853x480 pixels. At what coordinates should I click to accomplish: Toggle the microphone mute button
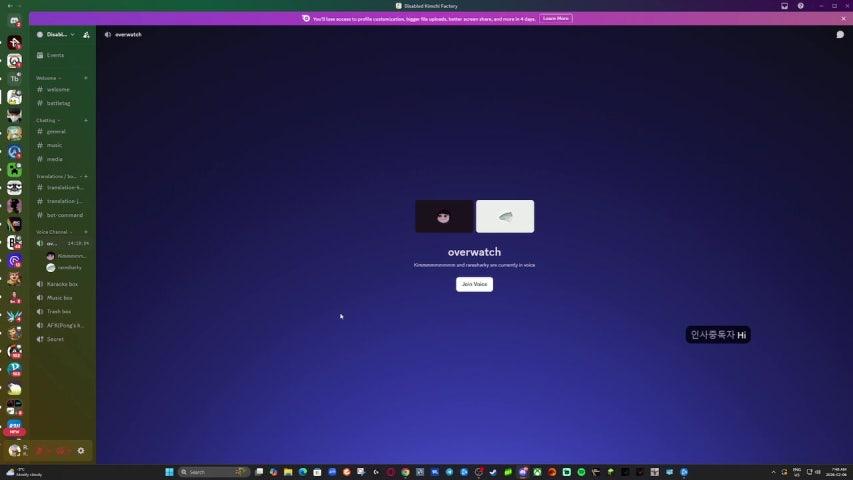pos(40,451)
